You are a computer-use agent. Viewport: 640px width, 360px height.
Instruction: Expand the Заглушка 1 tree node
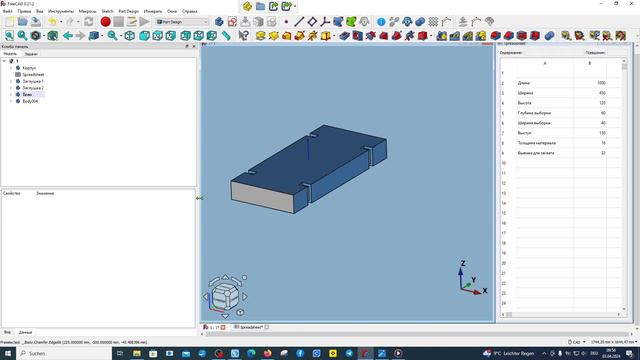click(x=11, y=81)
